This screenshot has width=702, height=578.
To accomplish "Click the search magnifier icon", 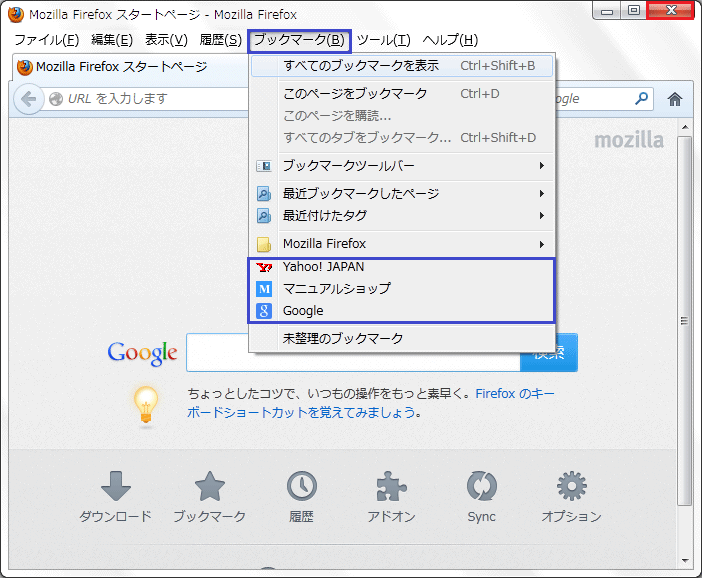I will [x=642, y=98].
